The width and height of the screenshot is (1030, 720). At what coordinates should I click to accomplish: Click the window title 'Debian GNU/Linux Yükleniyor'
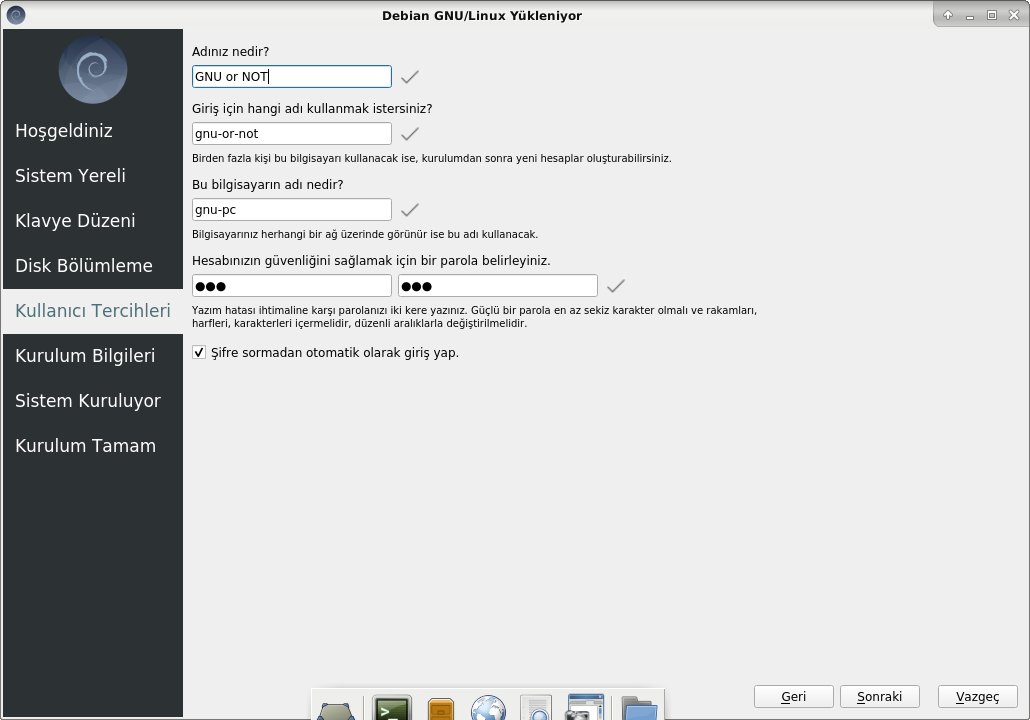pyautogui.click(x=482, y=15)
